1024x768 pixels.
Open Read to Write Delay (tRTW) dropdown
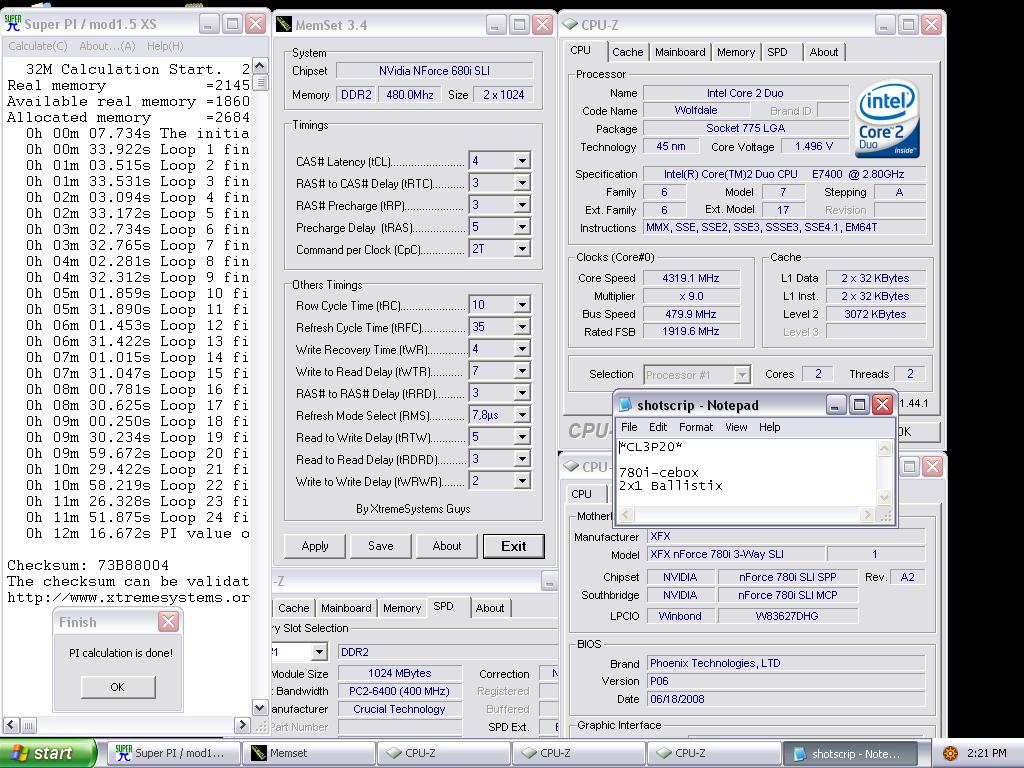(522, 437)
